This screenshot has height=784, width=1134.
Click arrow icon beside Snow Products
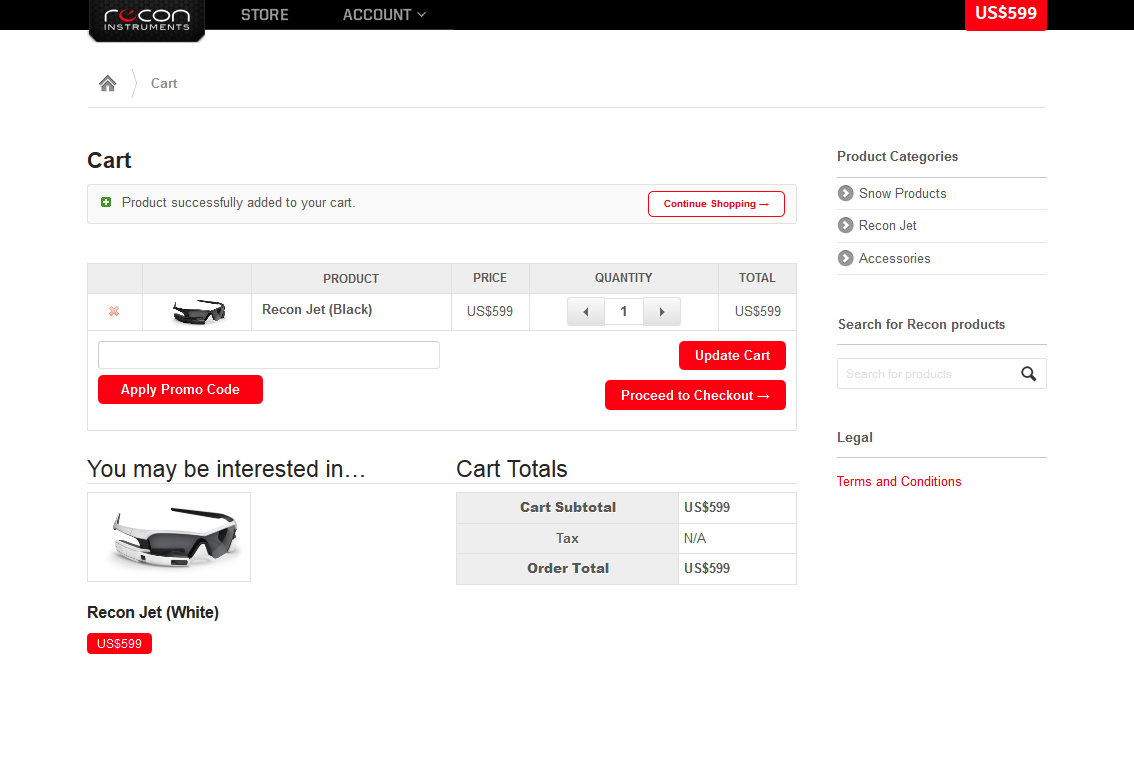coord(846,193)
